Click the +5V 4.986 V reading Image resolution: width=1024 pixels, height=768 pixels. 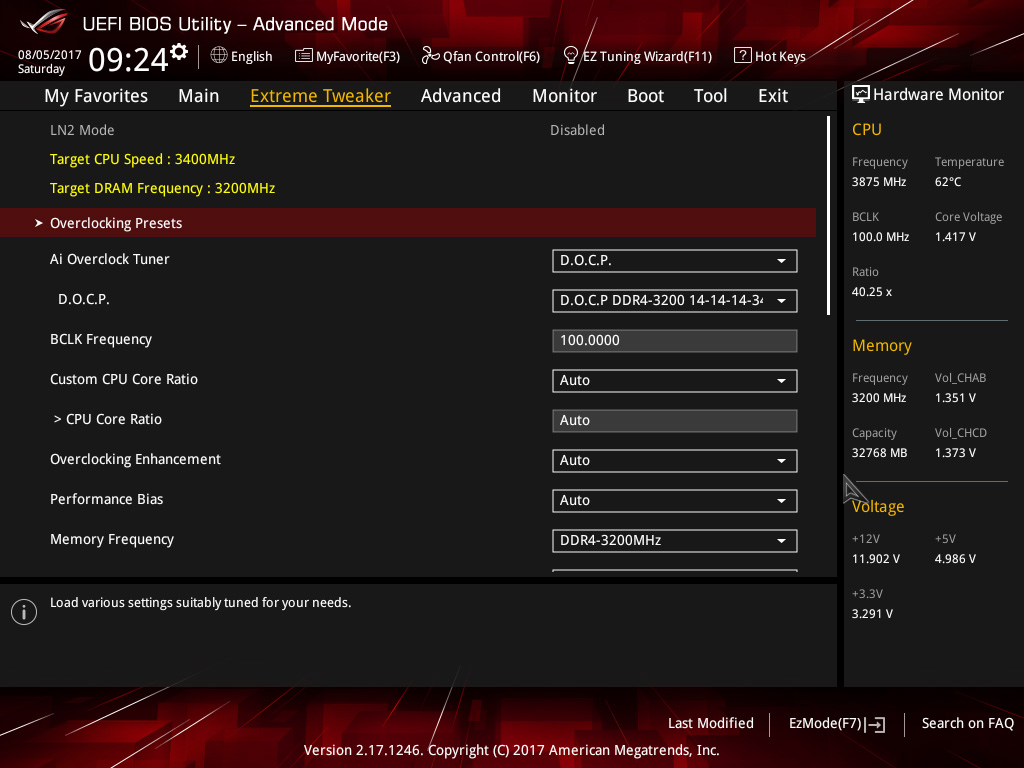coord(955,559)
